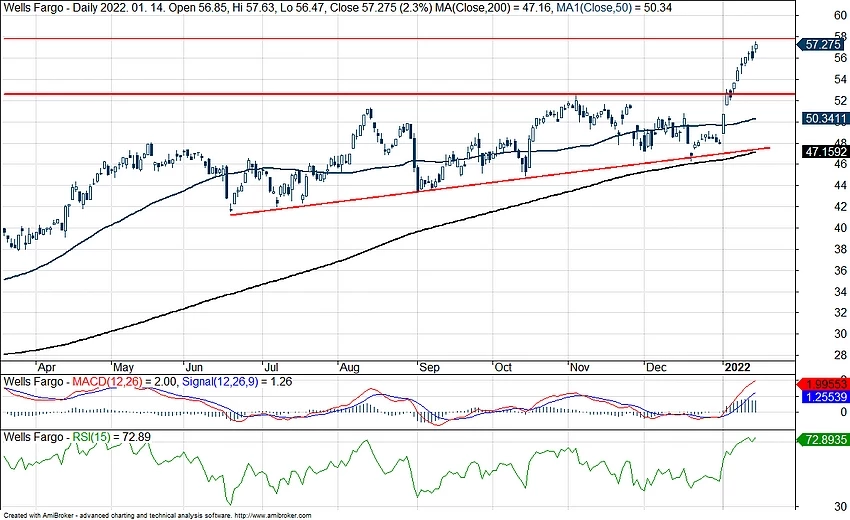The width and height of the screenshot is (850, 520).
Task: Click the 54 price axis label
Action: [840, 80]
